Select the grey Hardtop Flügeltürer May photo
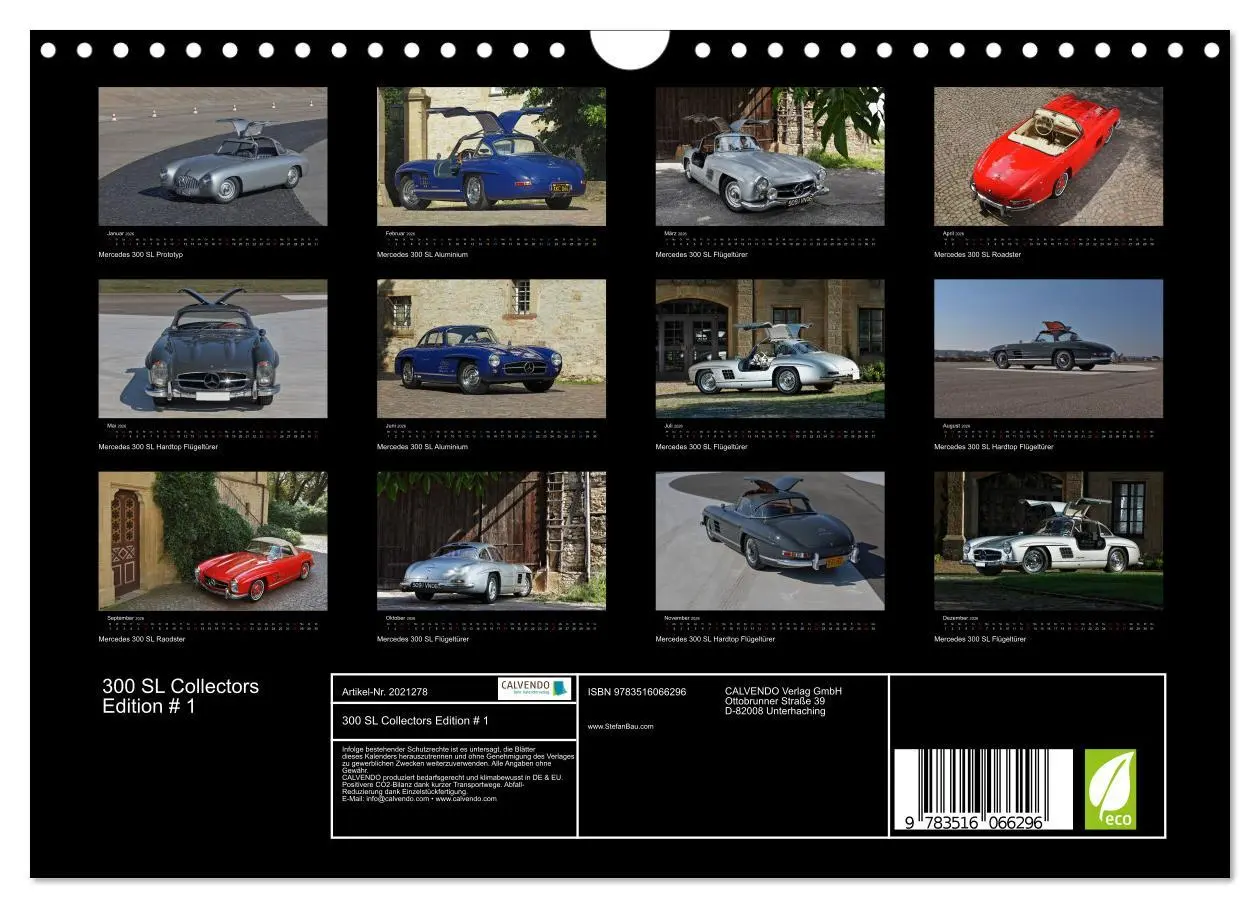 (212, 348)
